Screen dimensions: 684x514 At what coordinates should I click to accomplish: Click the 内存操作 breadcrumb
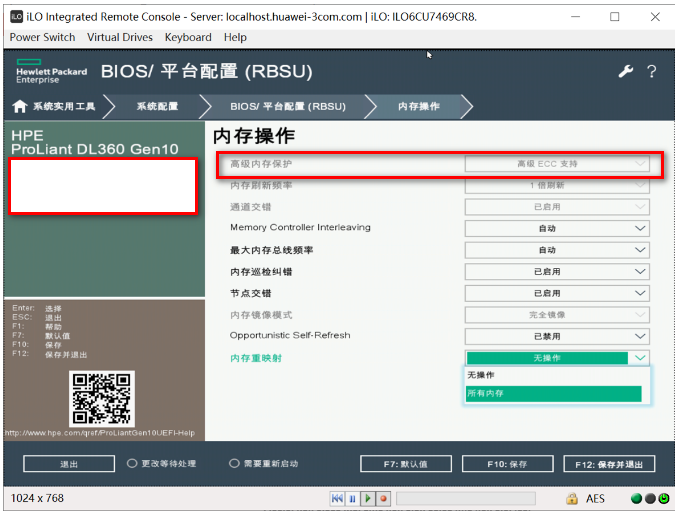(419, 106)
